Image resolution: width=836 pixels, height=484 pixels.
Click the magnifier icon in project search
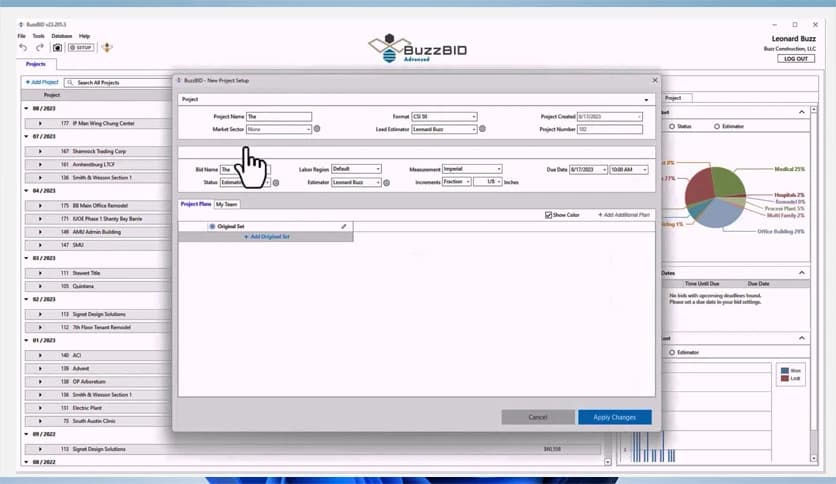coord(70,83)
